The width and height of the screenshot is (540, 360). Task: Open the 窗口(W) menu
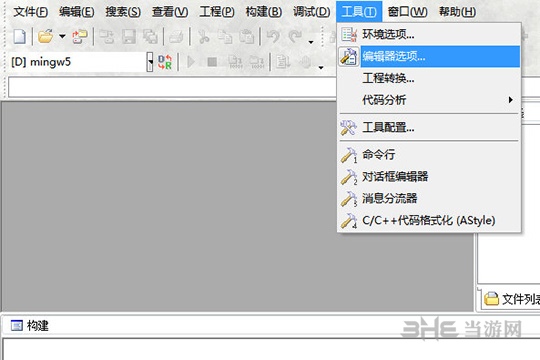407,12
